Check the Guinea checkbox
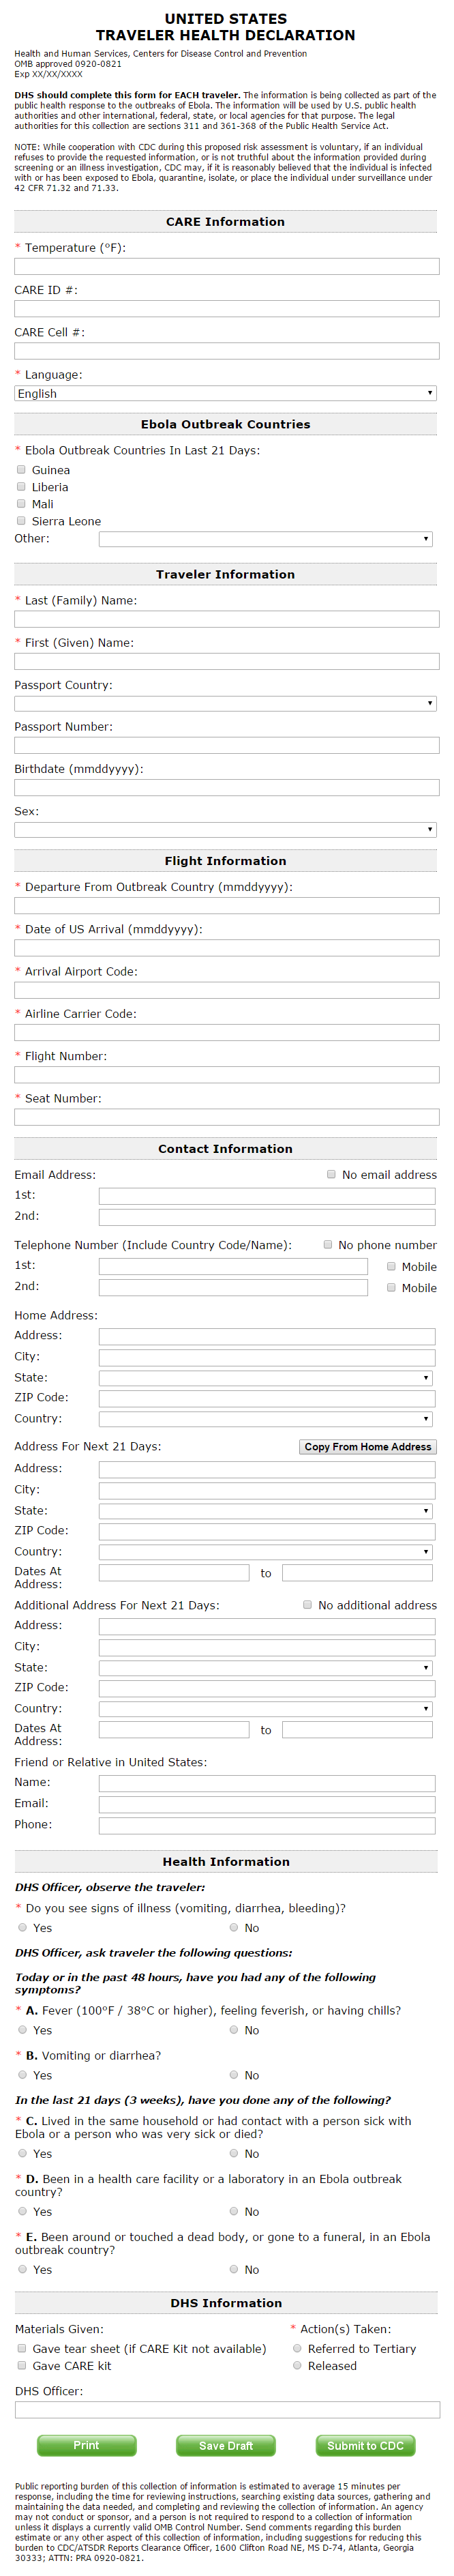This screenshot has width=454, height=2576. click(x=21, y=470)
